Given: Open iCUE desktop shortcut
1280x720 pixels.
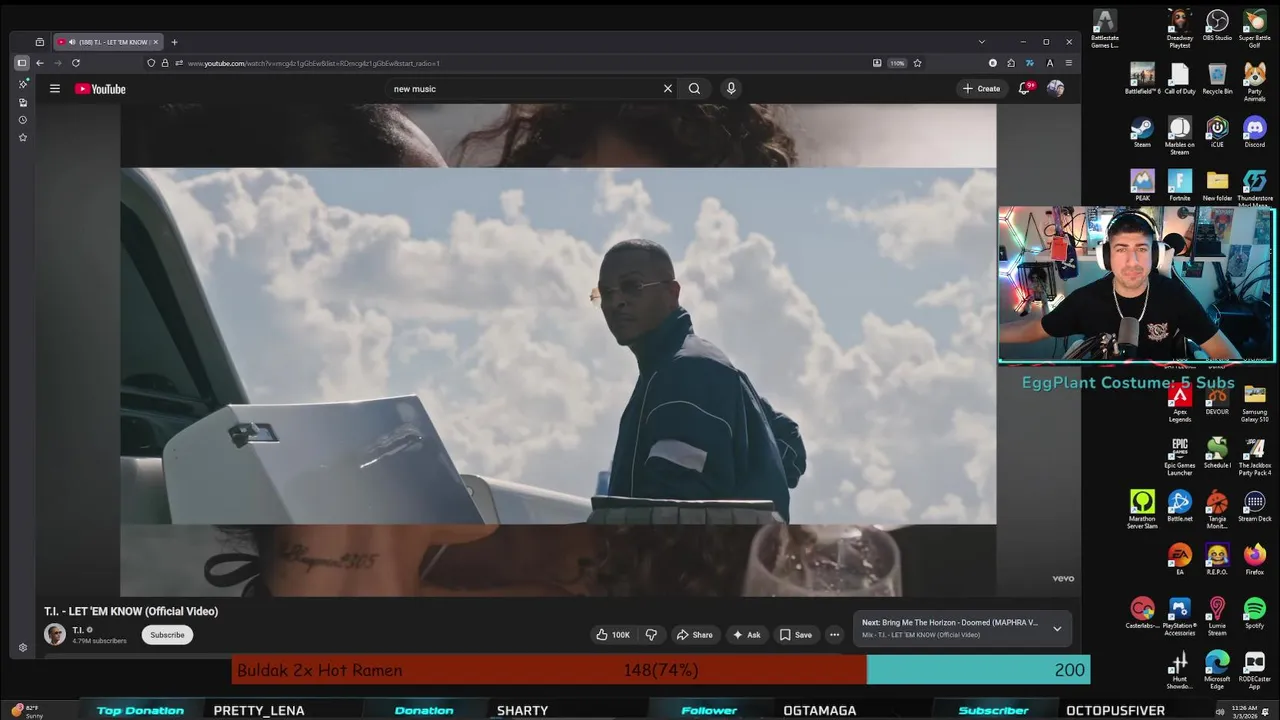Looking at the screenshot, I should pos(1217,133).
